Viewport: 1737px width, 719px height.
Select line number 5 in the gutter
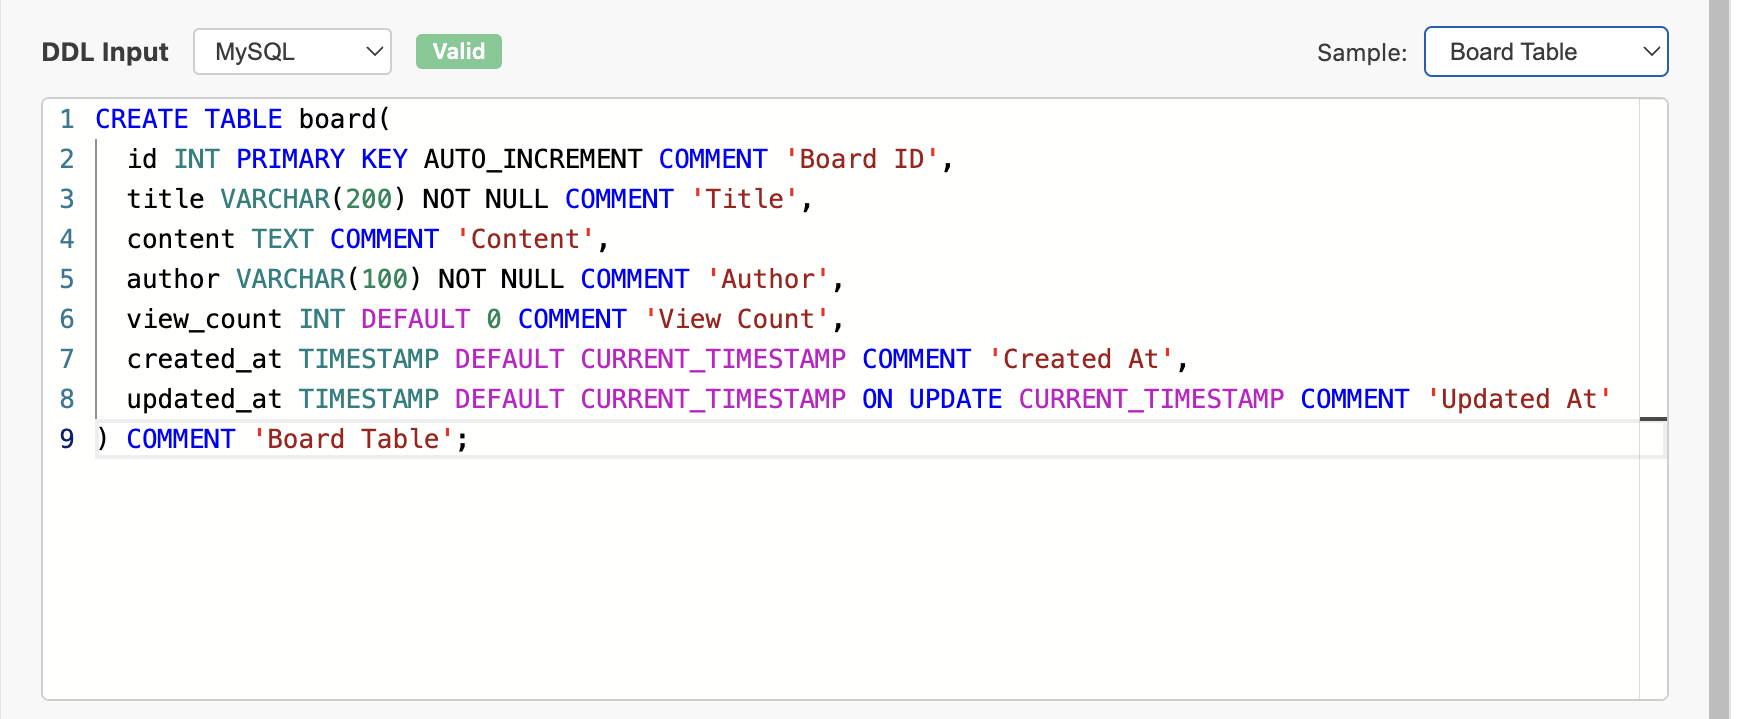pos(67,279)
